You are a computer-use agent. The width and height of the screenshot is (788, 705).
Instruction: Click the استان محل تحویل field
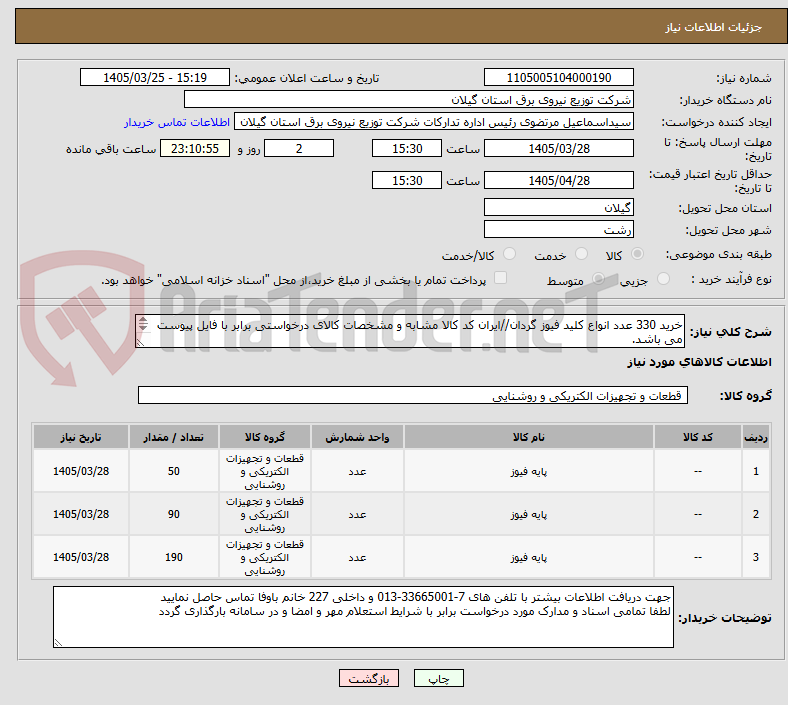tap(558, 207)
